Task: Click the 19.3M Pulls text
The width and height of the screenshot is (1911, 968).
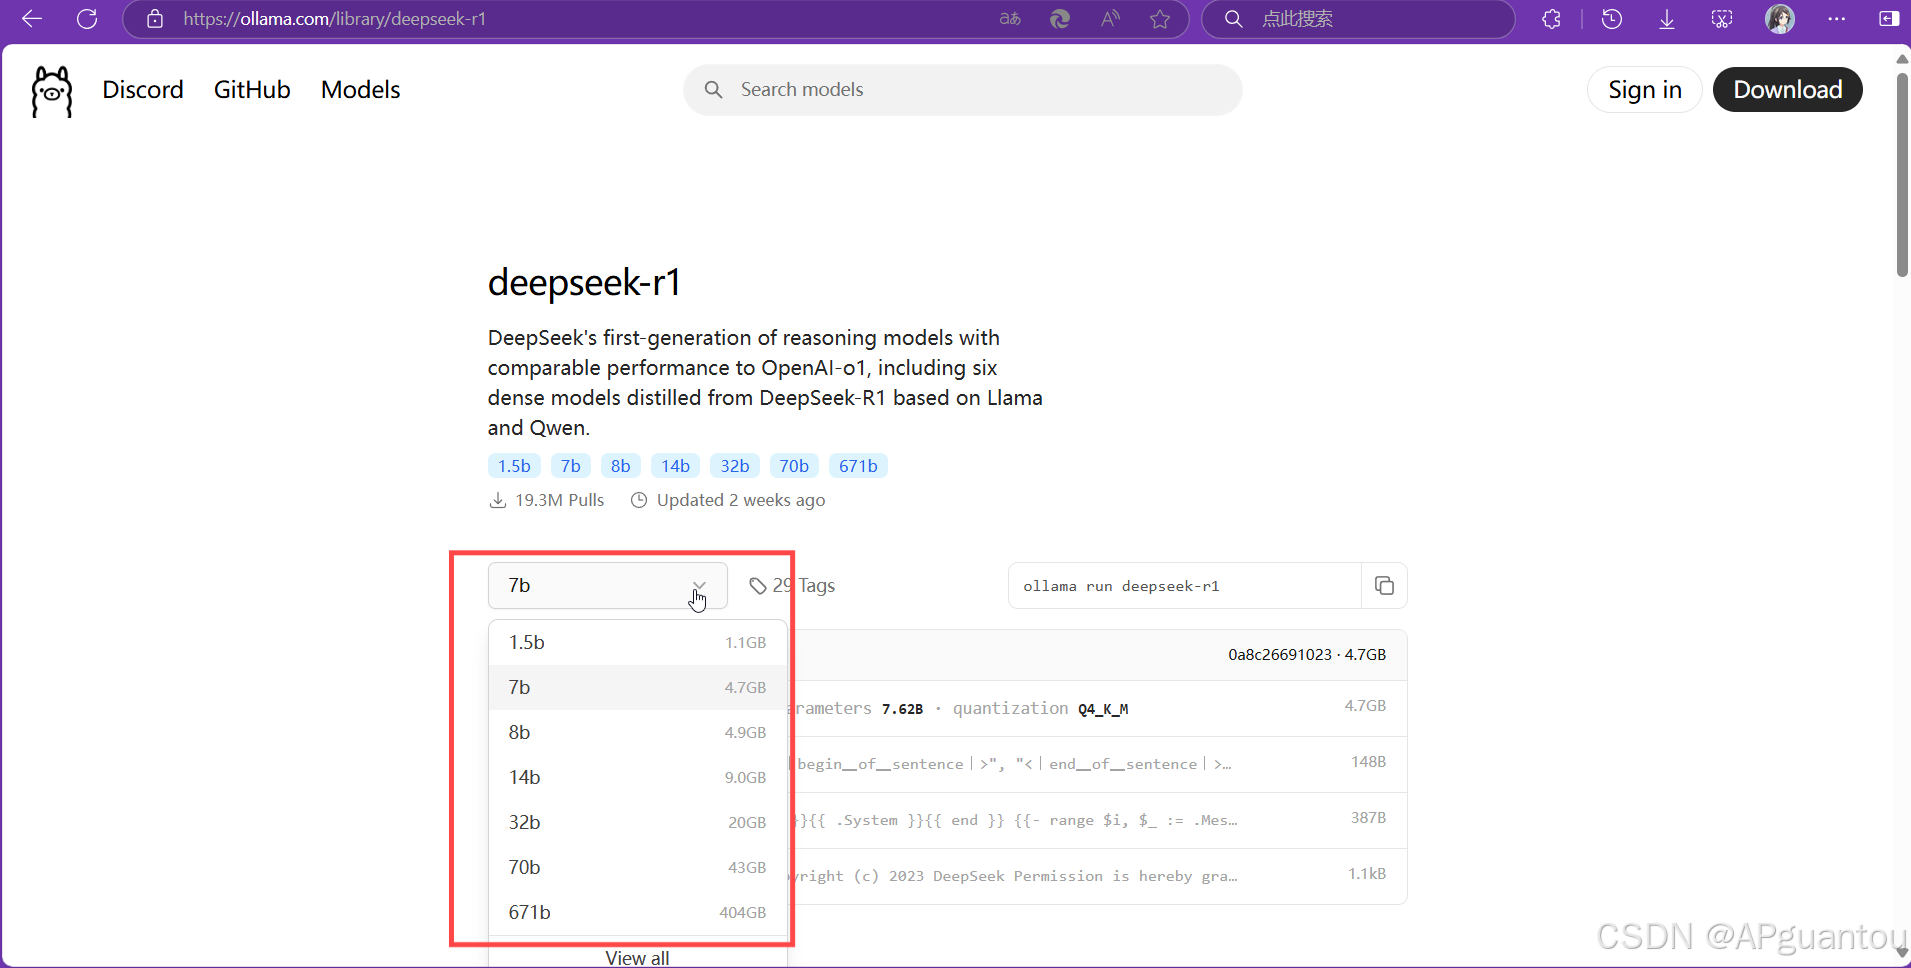Action: [x=559, y=500]
